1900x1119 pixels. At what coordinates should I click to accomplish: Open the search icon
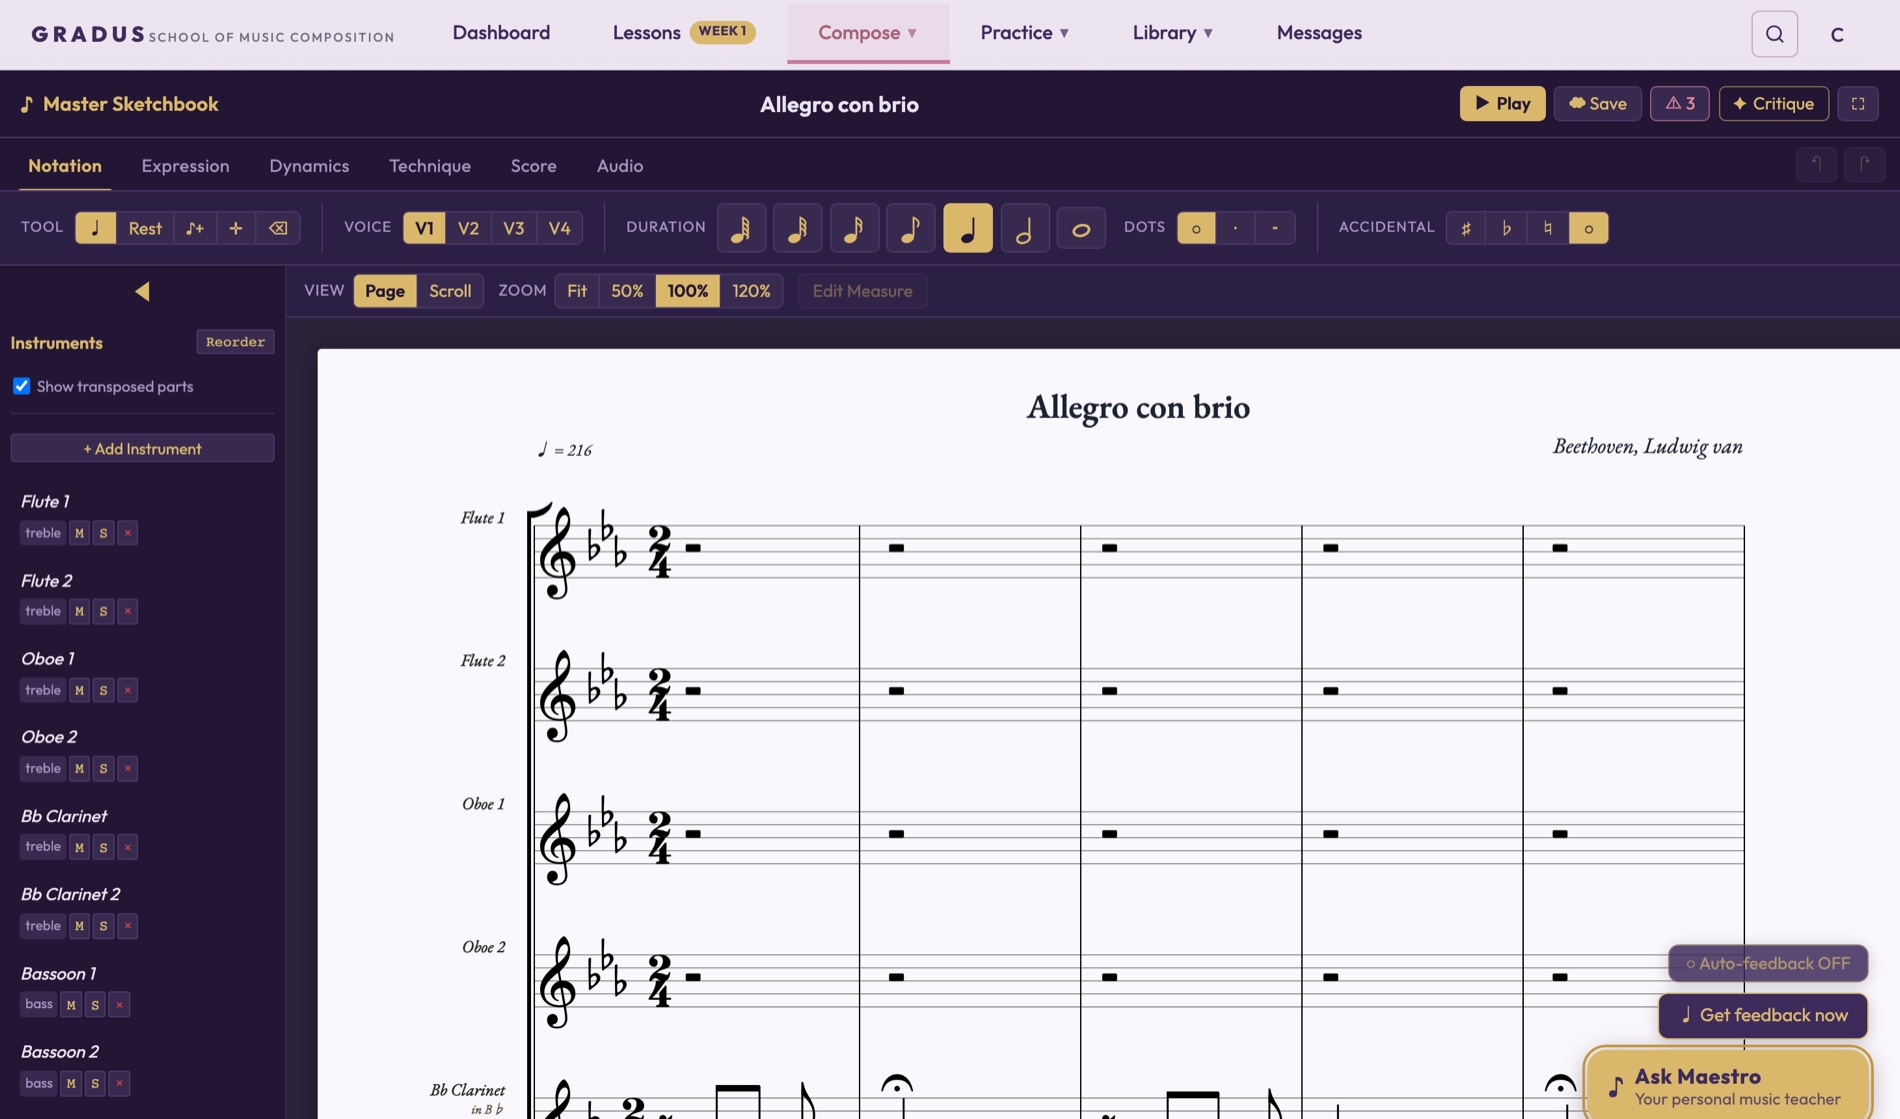(1774, 34)
